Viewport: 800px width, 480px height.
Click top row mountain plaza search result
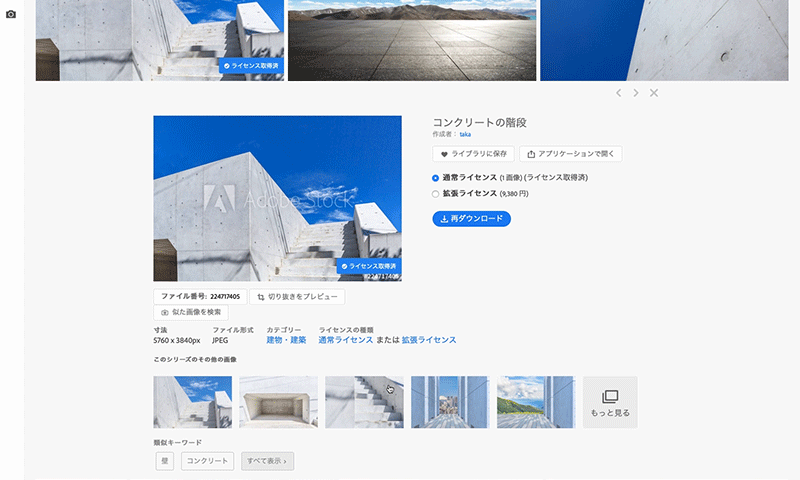(x=412, y=40)
